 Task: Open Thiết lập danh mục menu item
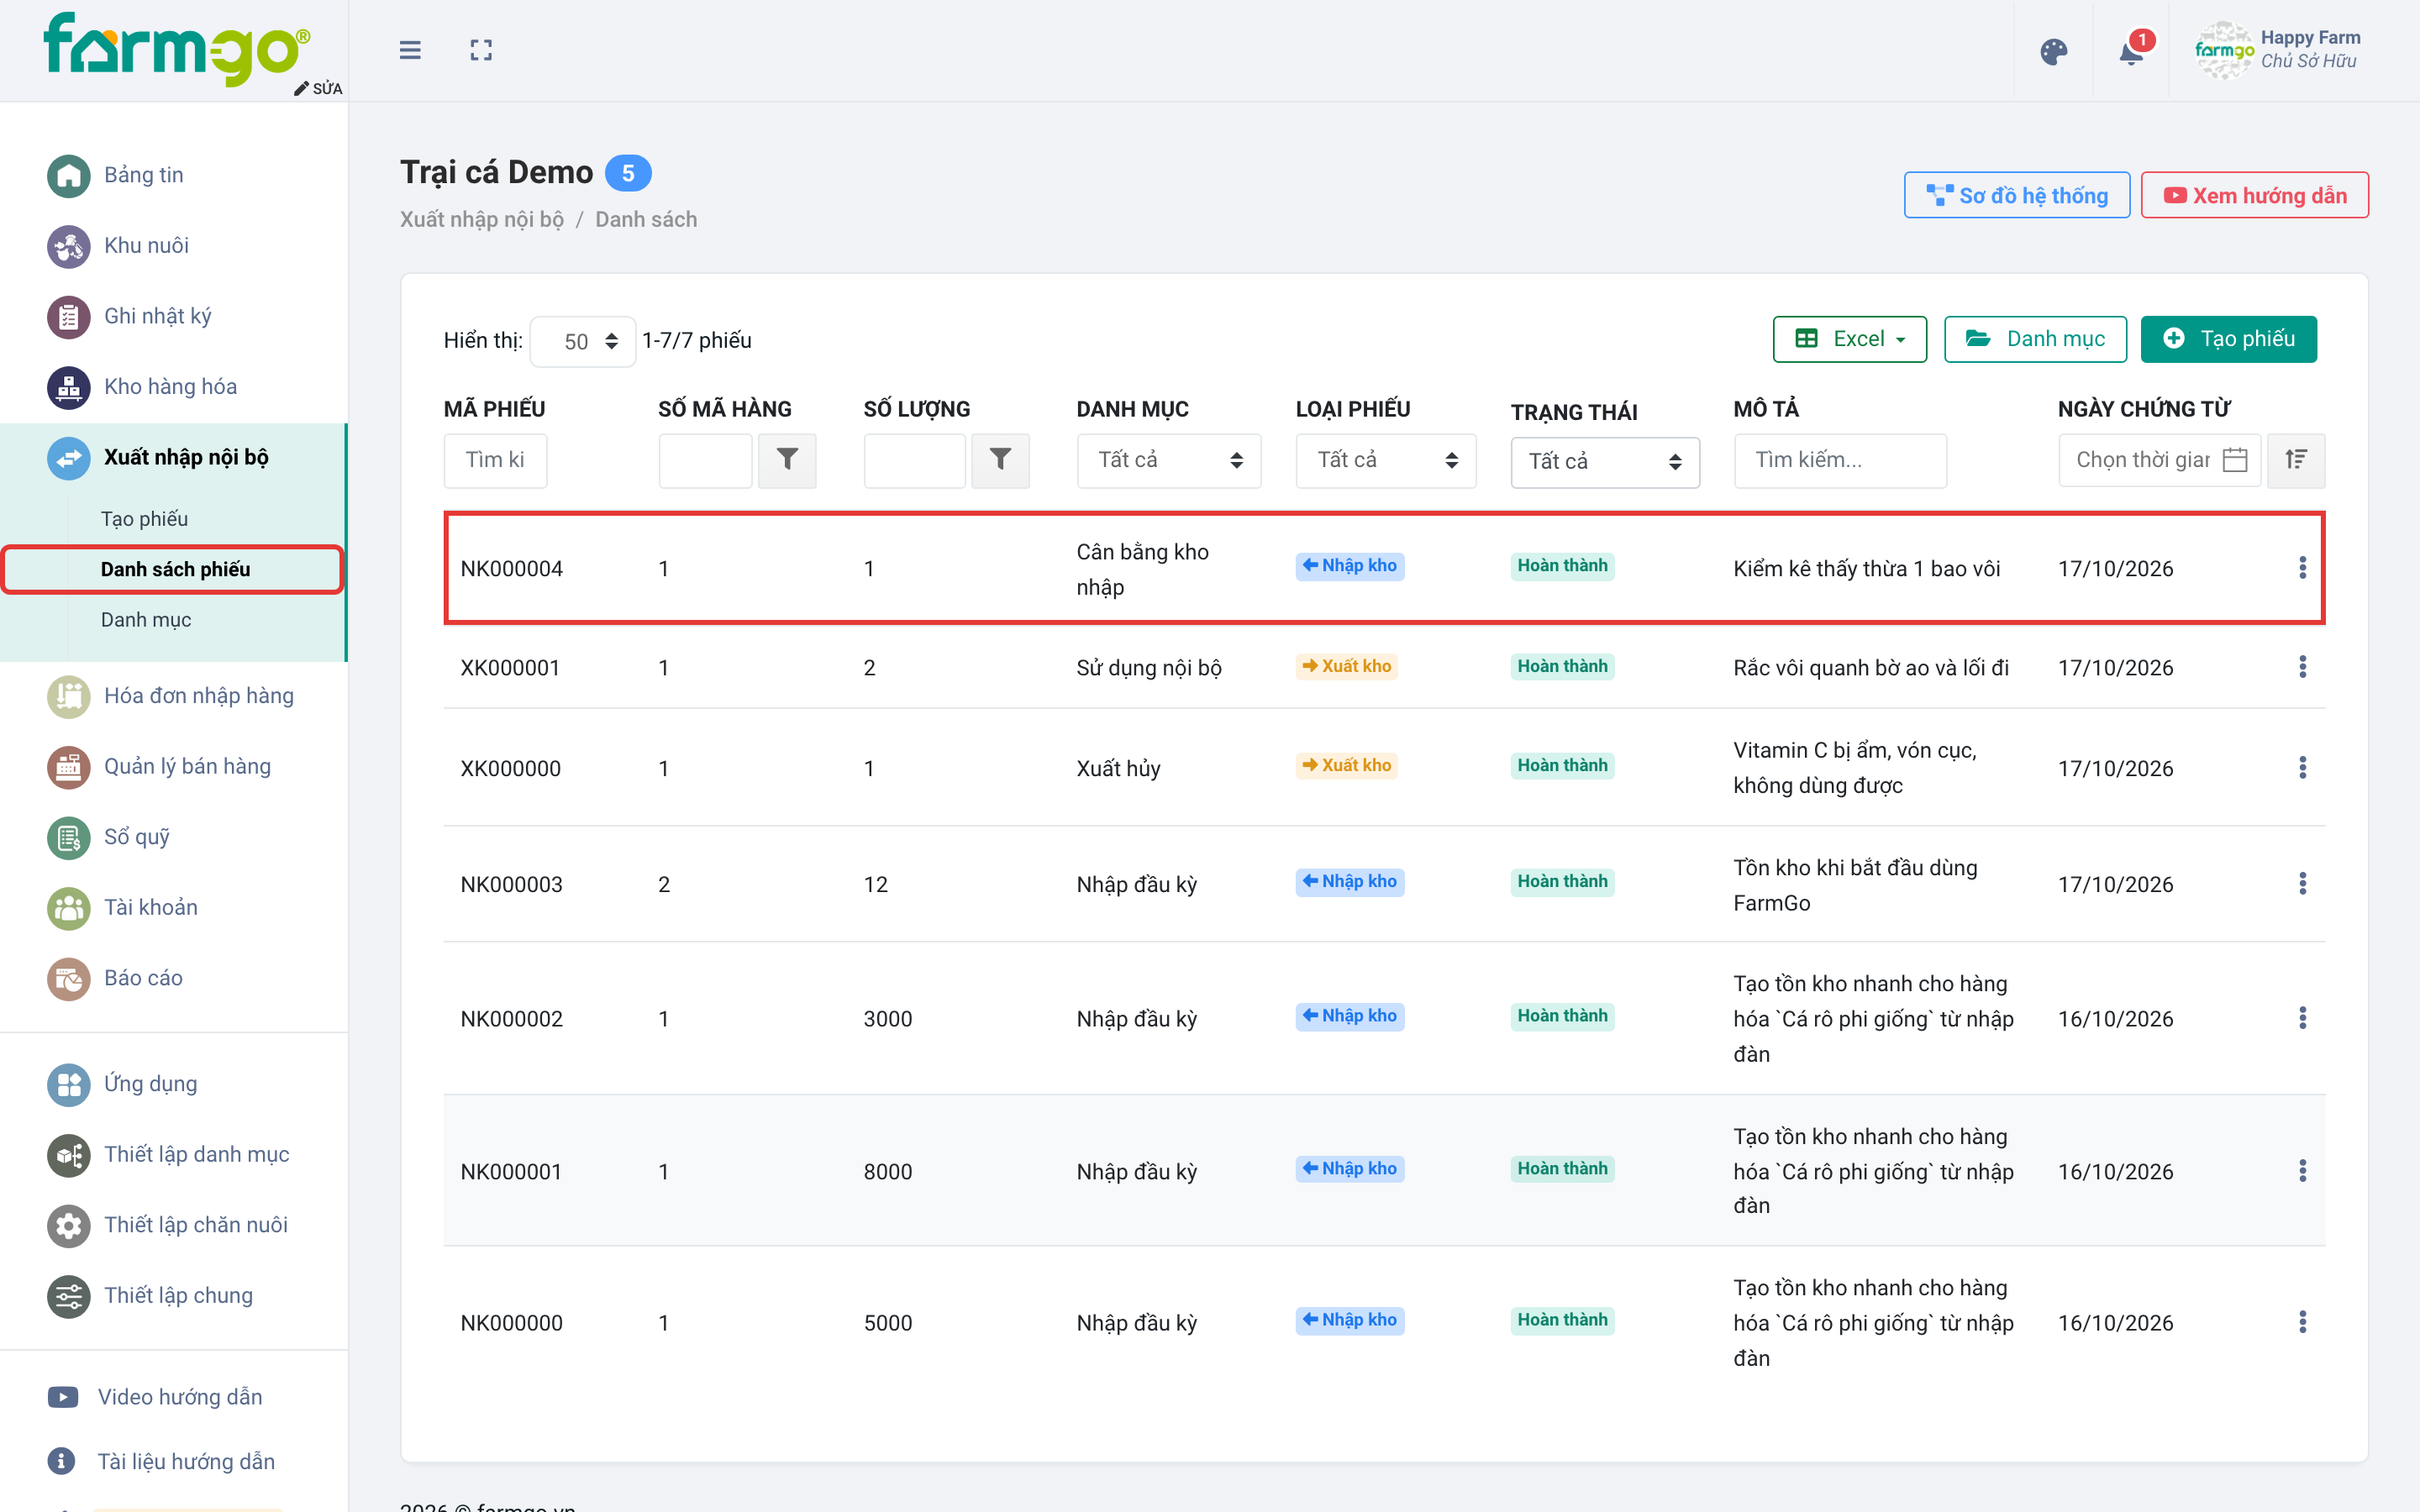(169, 1154)
